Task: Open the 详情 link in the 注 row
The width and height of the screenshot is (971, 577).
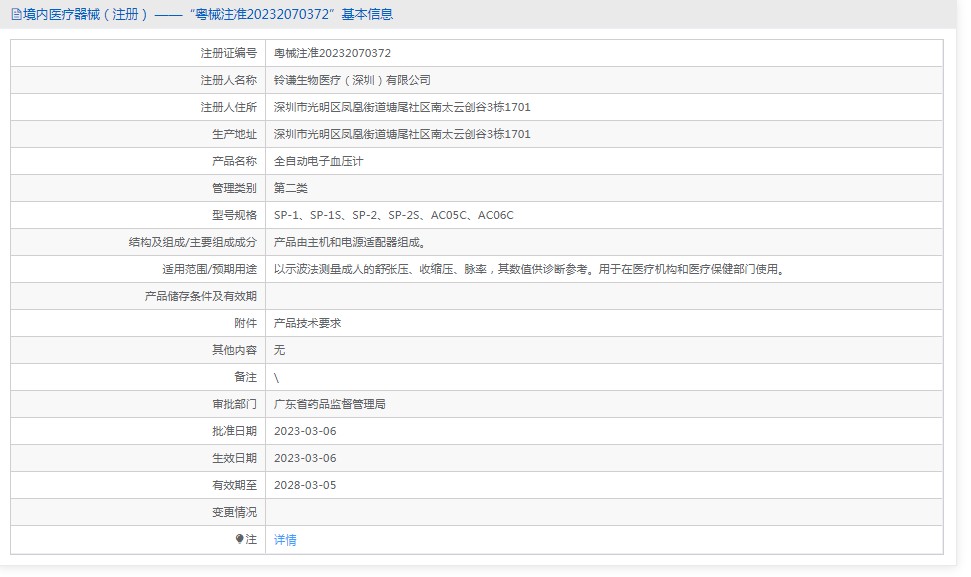Action: (x=285, y=540)
